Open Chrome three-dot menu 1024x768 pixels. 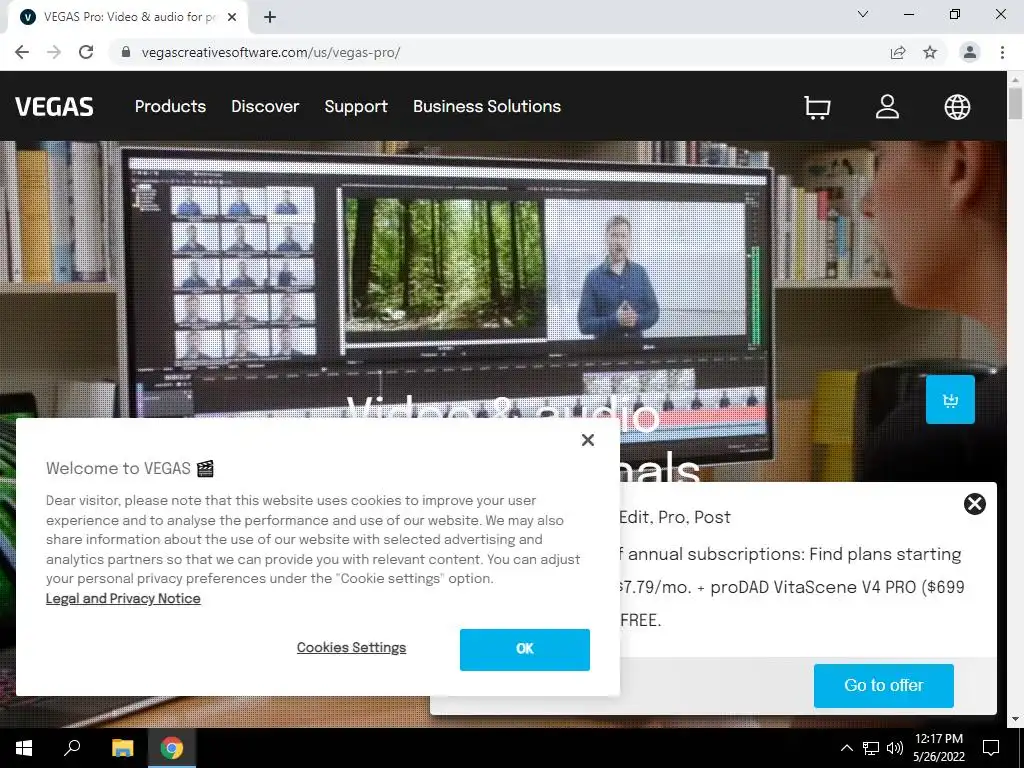pos(1002,52)
